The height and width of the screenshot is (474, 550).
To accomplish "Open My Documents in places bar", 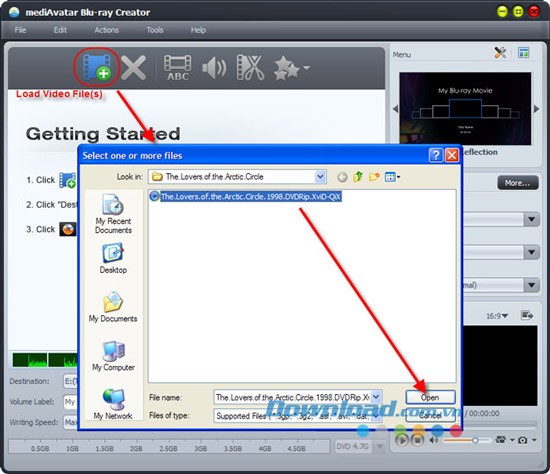I will 113,307.
